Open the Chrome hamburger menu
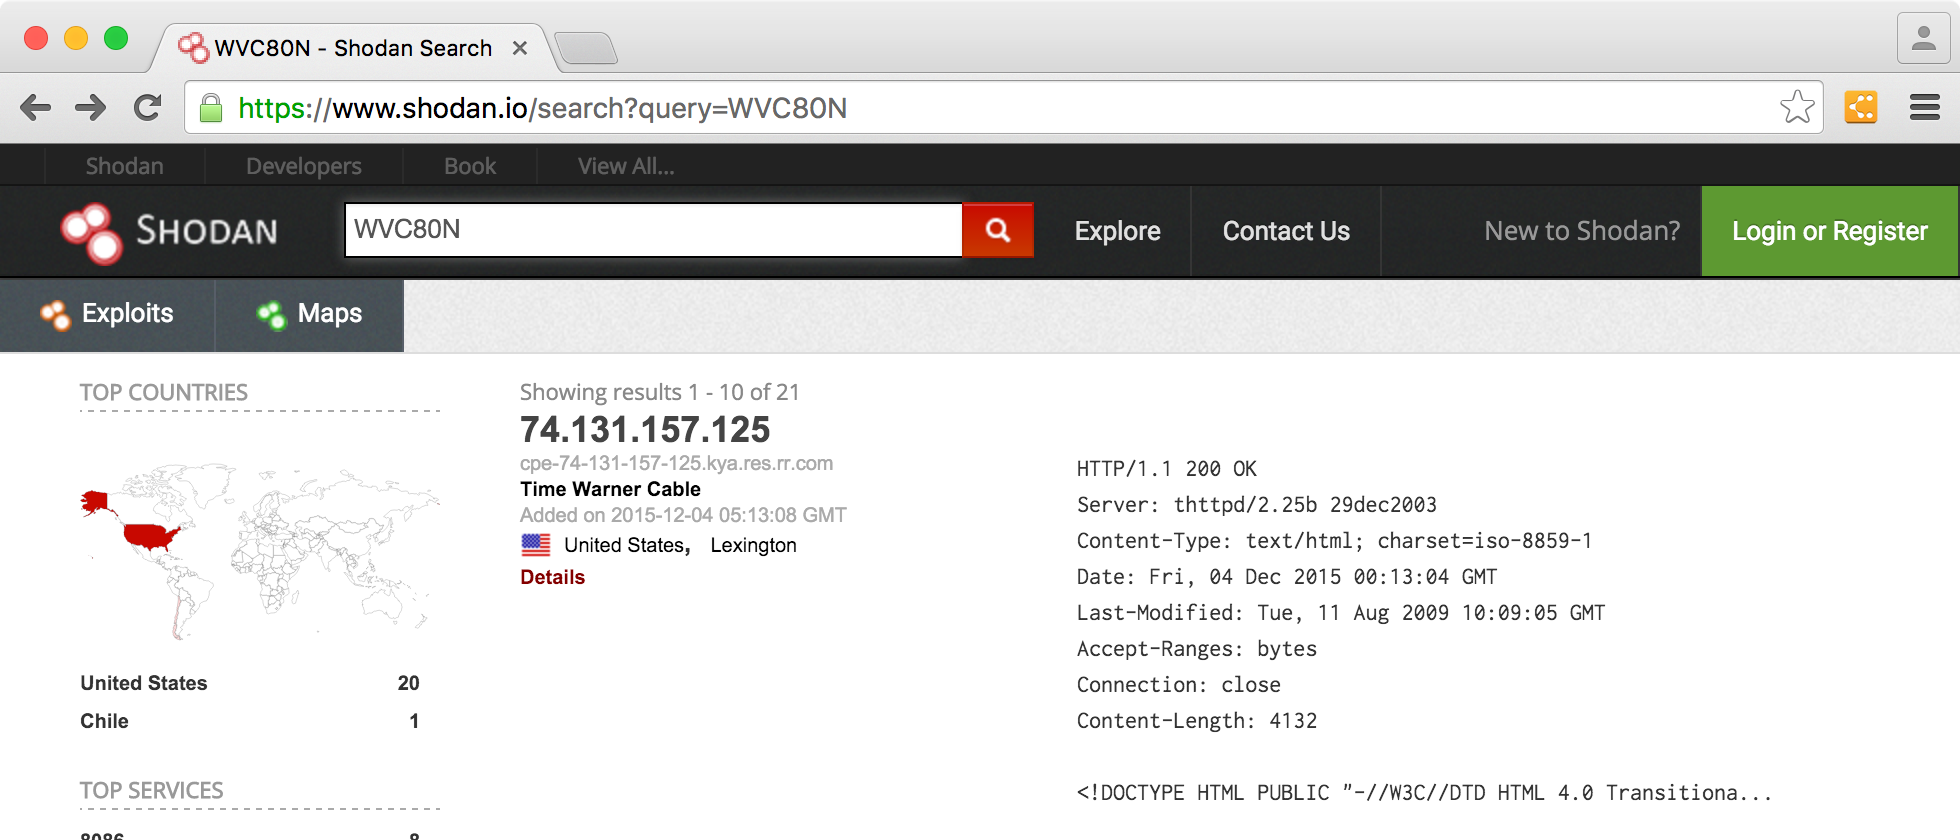 pyautogui.click(x=1925, y=107)
